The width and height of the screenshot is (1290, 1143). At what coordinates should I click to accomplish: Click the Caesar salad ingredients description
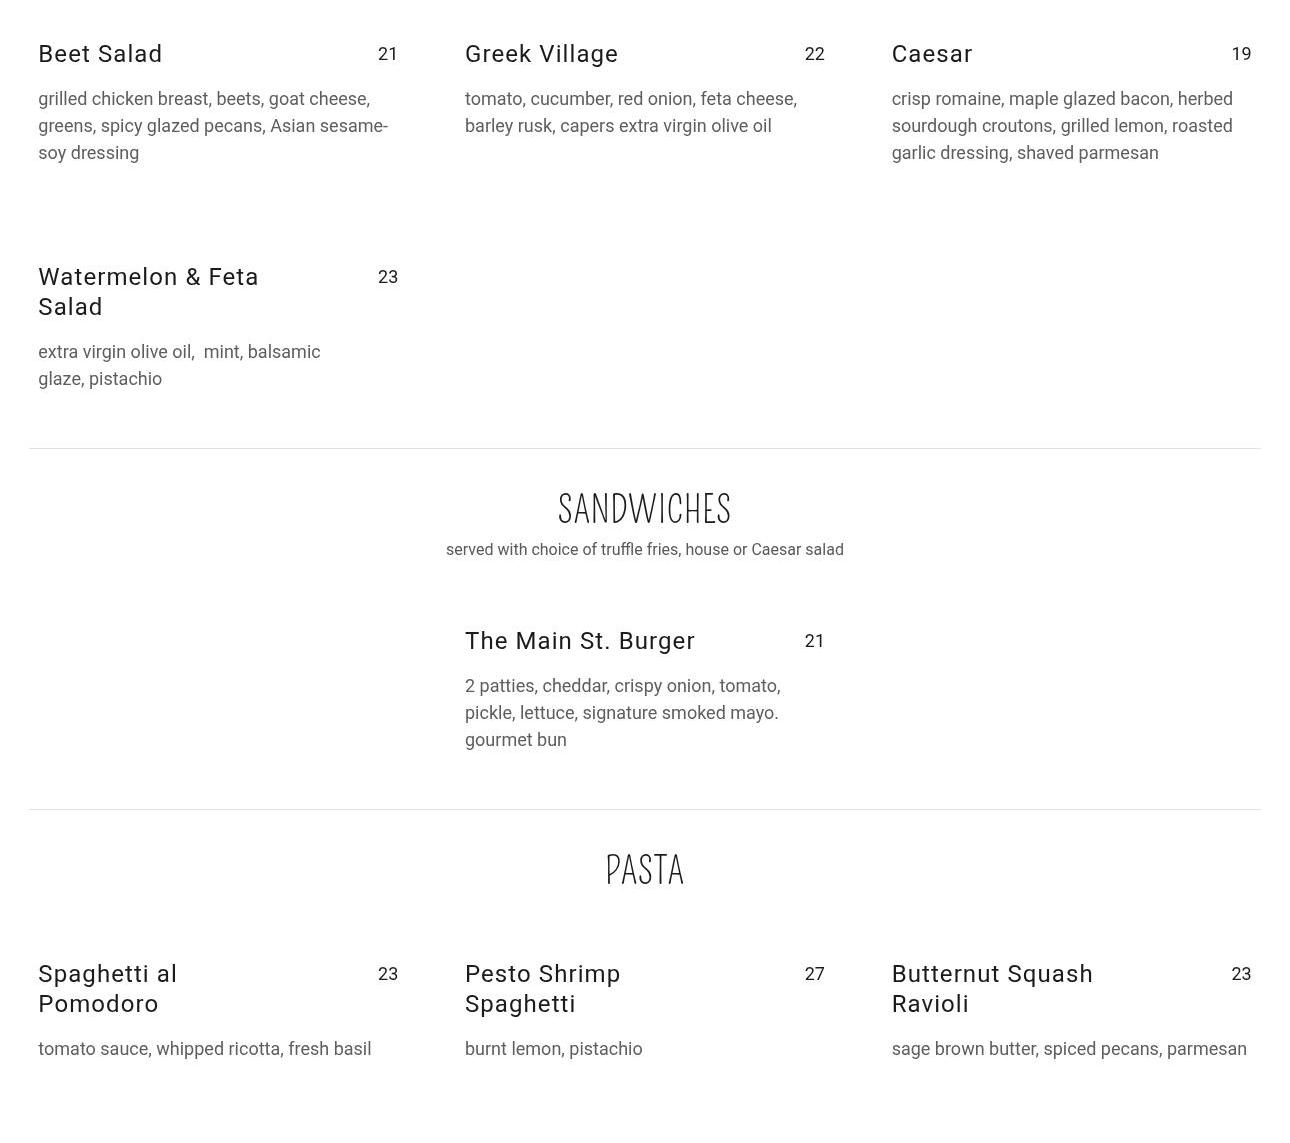[x=1061, y=126]
